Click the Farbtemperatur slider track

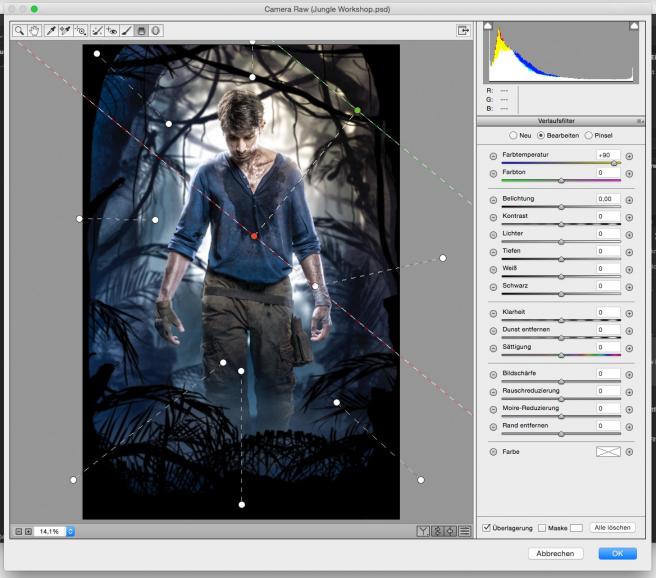[561, 163]
